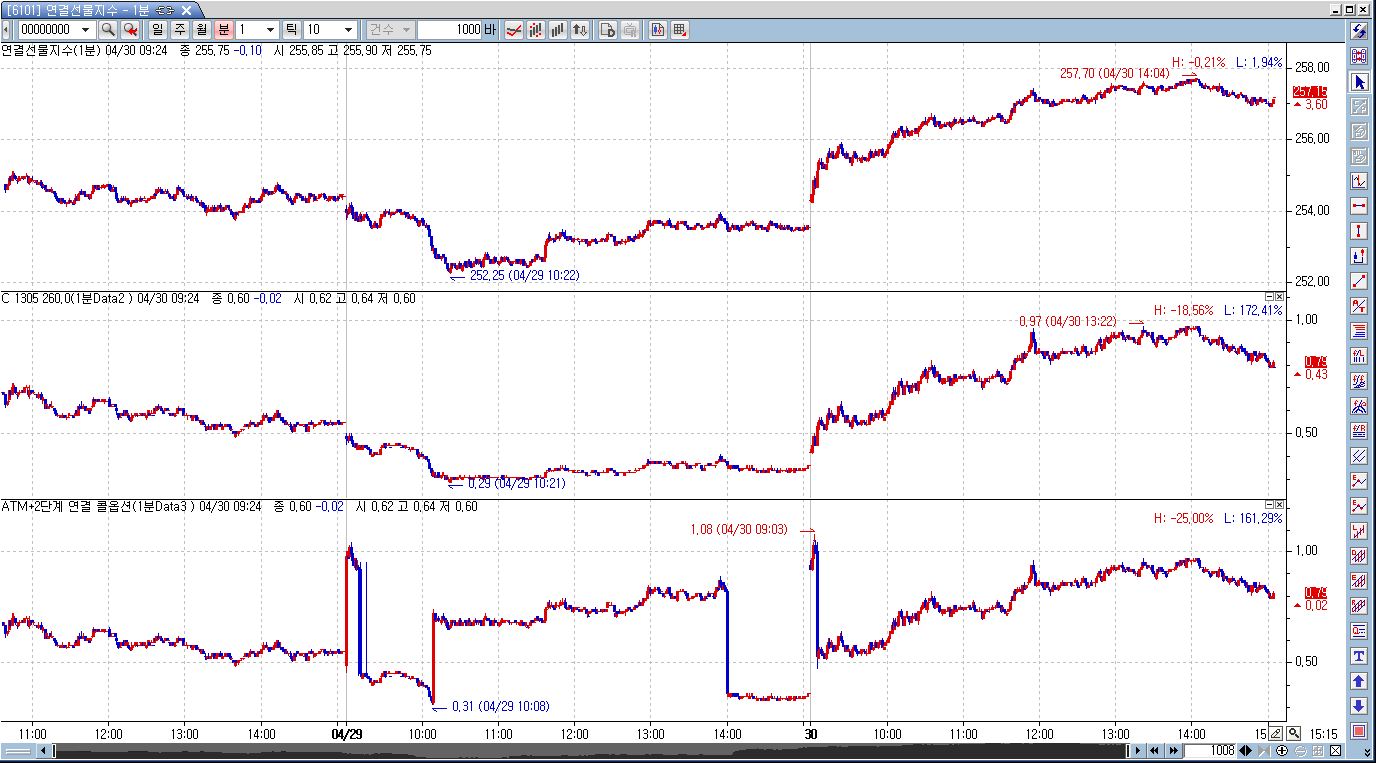This screenshot has width=1376, height=763.
Task: Close the 연결선물지수 chart tab
Action: (185, 10)
